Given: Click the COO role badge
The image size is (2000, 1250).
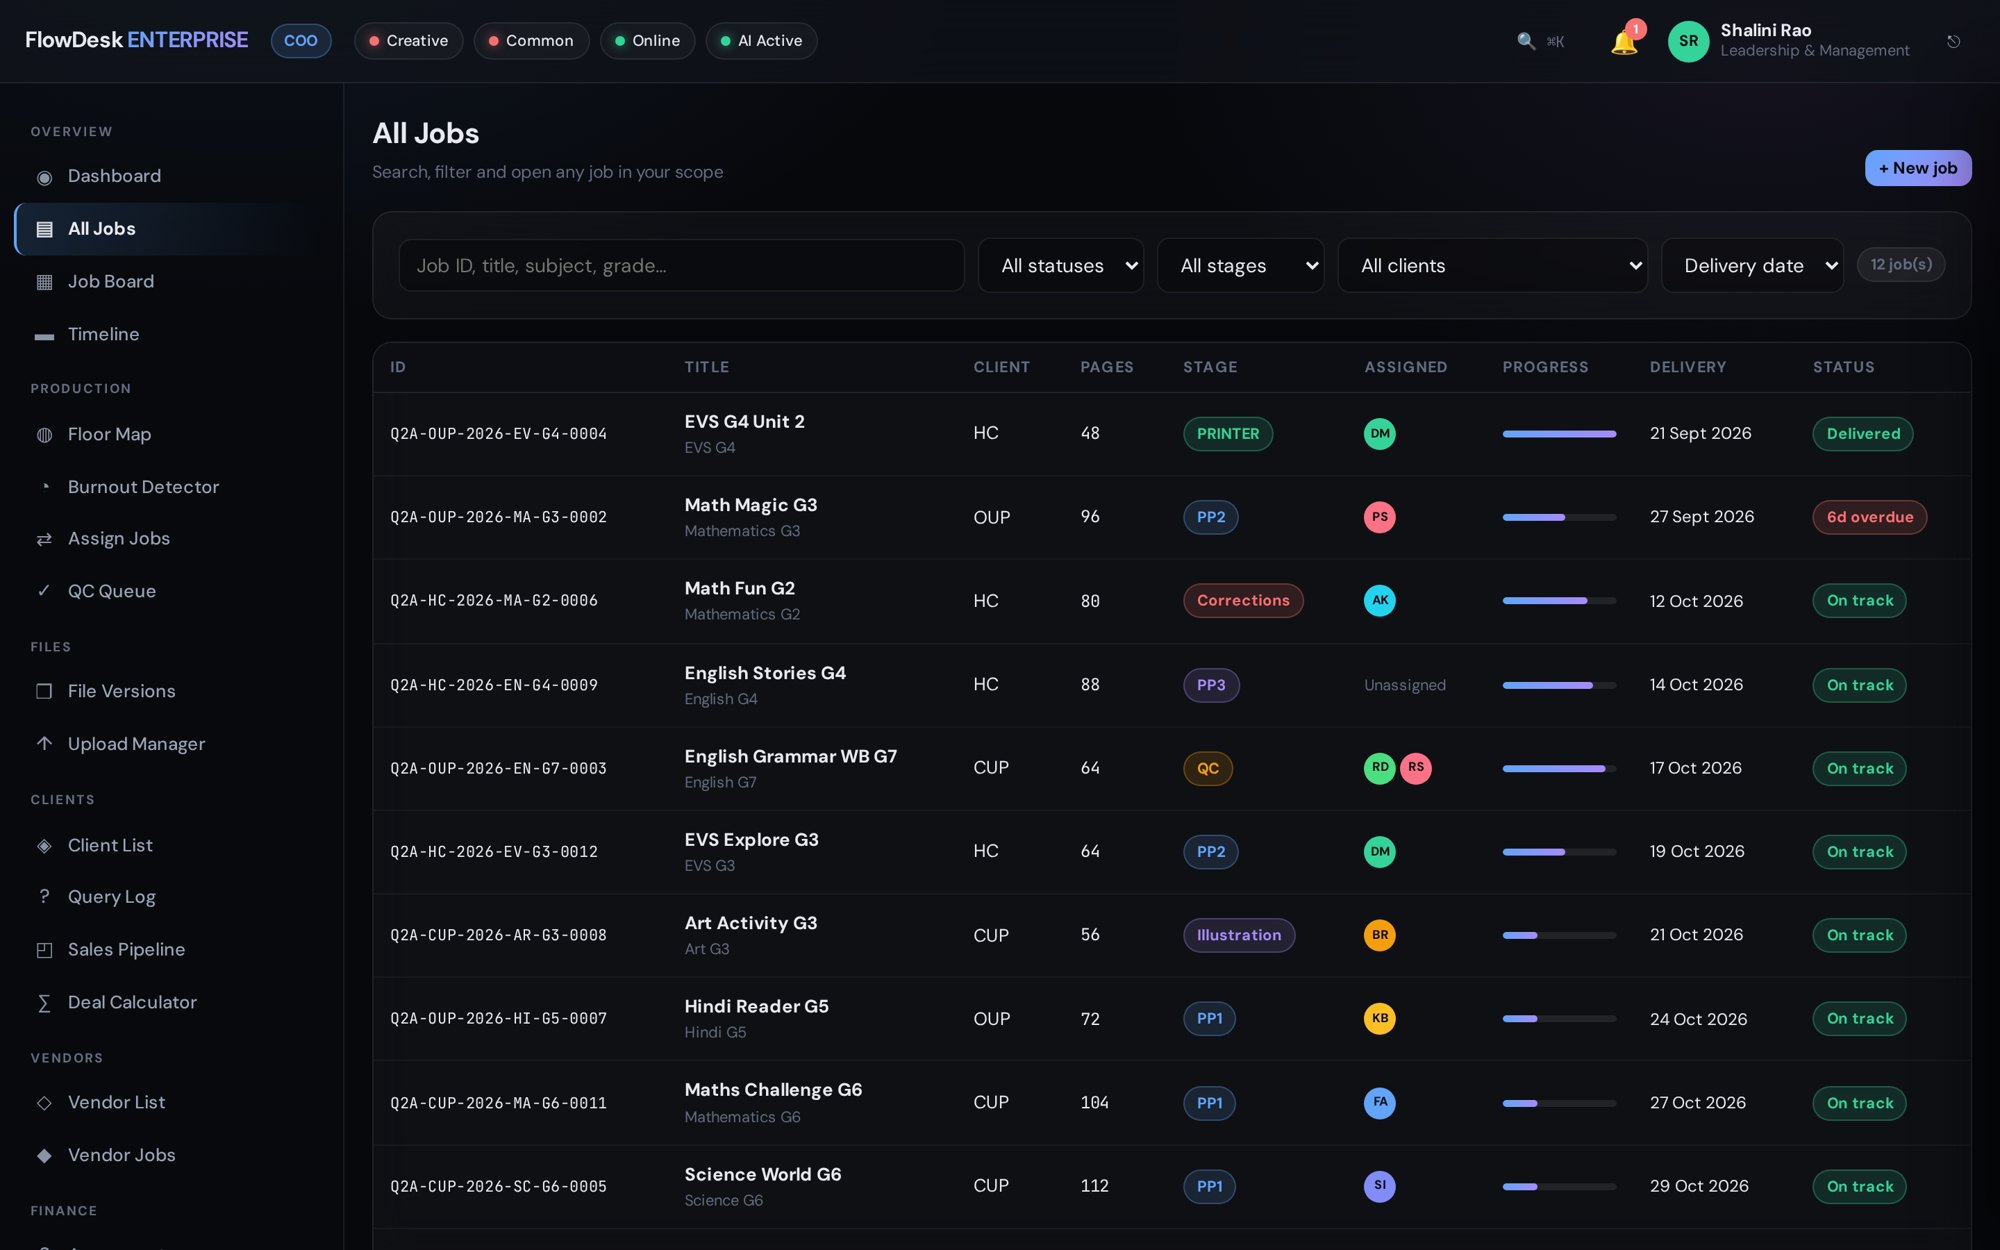Looking at the screenshot, I should click(x=301, y=41).
